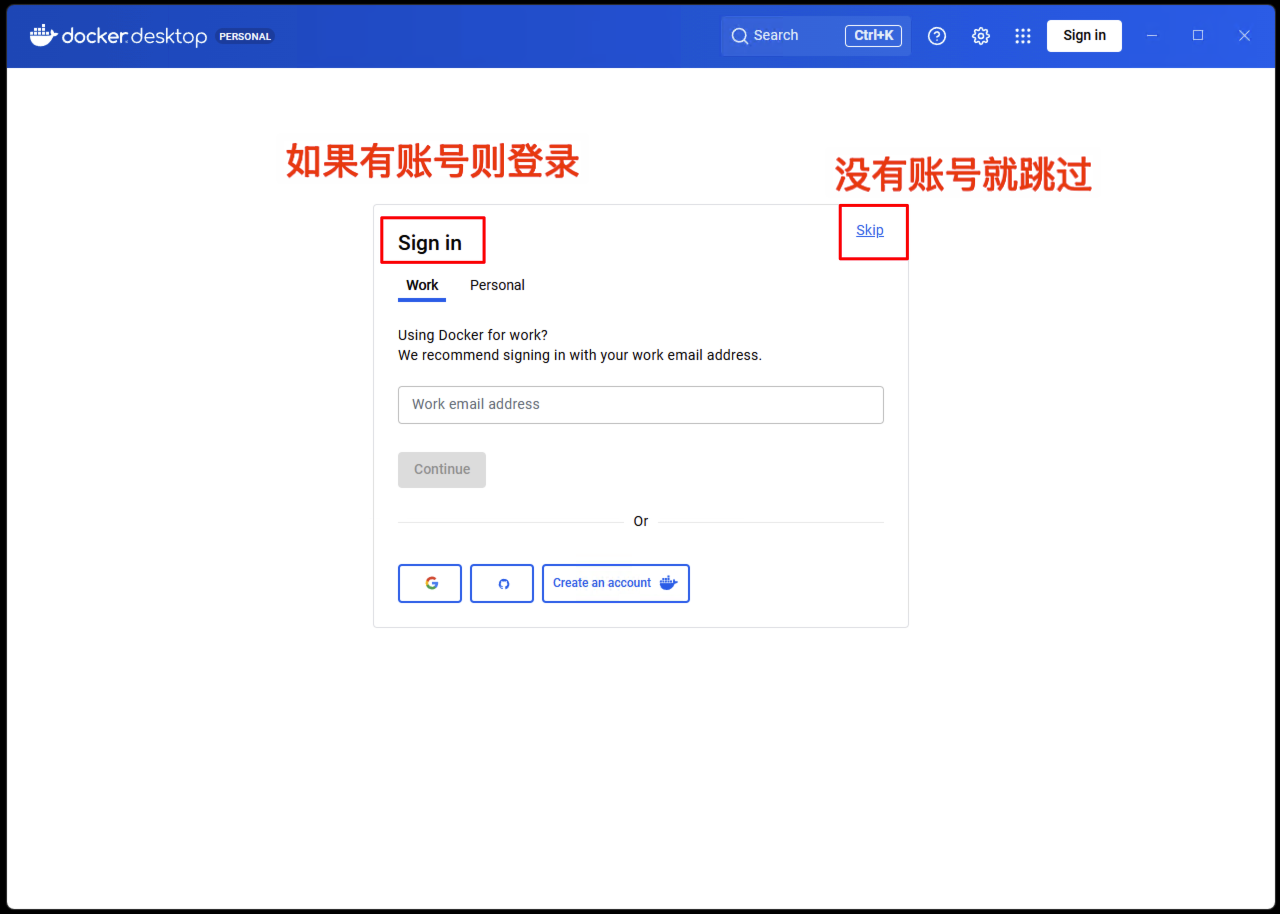Image resolution: width=1280 pixels, height=914 pixels.
Task: Click the Create an account button
Action: pyautogui.click(x=616, y=584)
